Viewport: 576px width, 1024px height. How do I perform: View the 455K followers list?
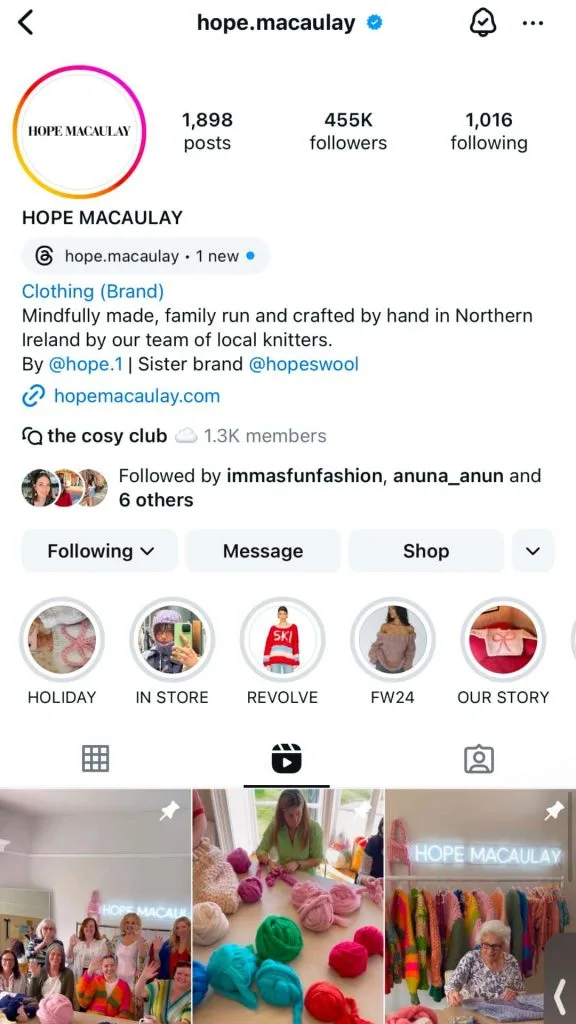[x=348, y=130]
